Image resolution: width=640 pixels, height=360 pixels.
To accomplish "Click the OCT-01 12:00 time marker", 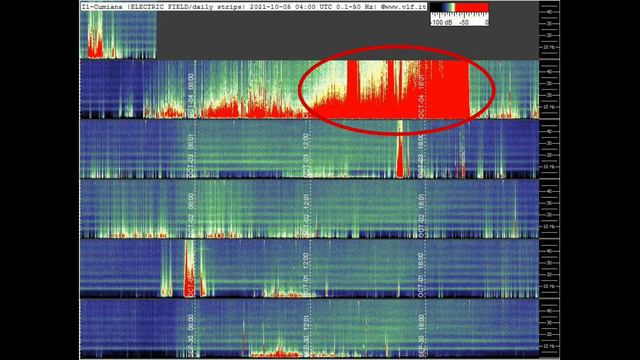I will click(x=306, y=275).
